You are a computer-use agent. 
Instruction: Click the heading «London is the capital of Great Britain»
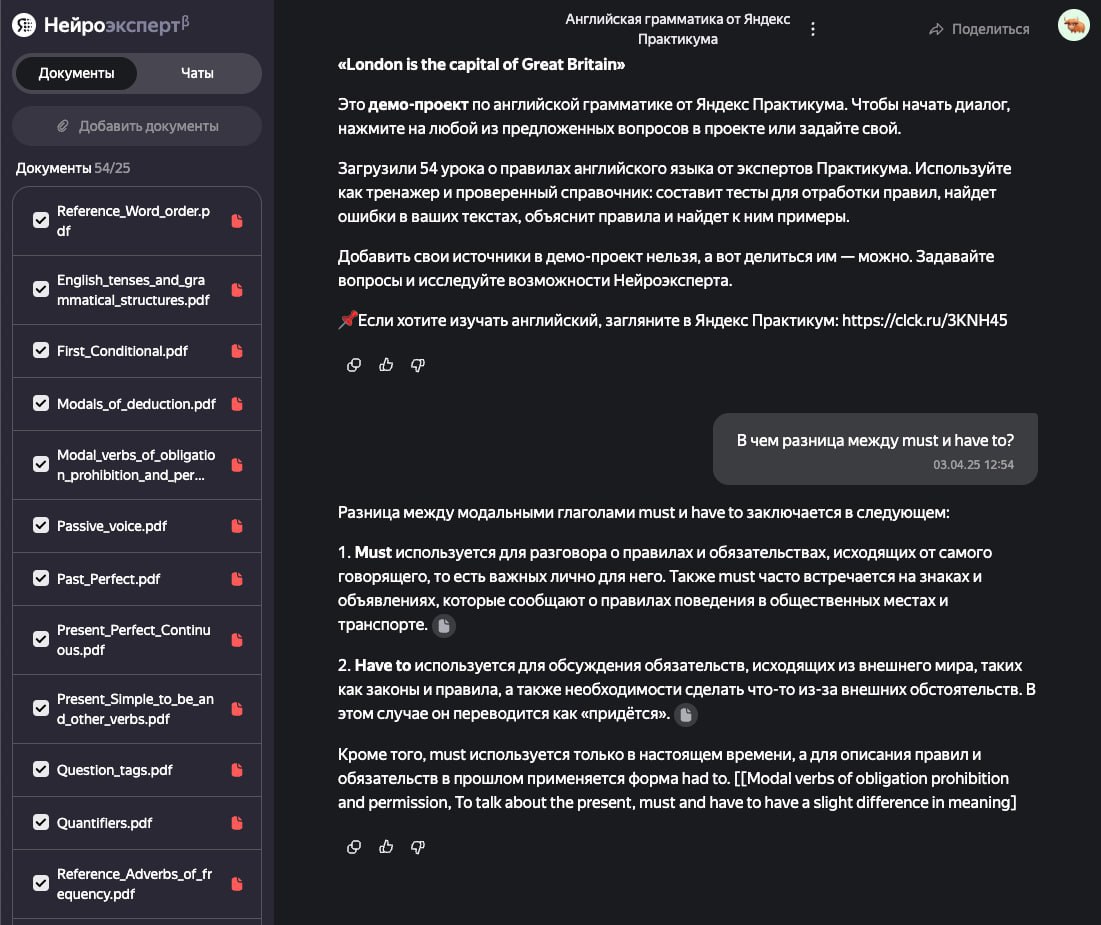[481, 65]
